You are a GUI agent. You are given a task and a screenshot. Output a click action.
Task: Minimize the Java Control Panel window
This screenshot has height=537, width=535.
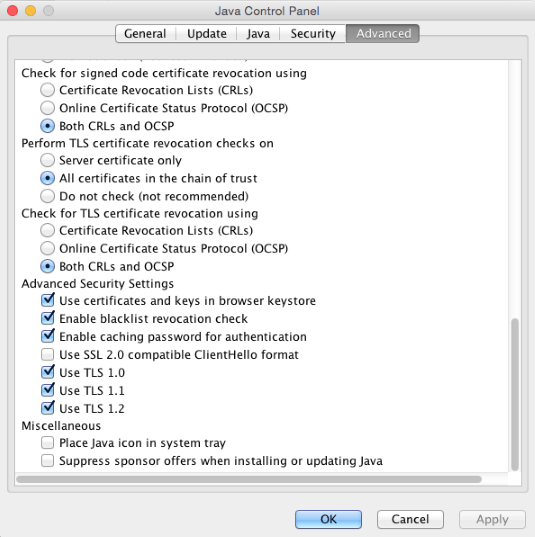(x=30, y=11)
